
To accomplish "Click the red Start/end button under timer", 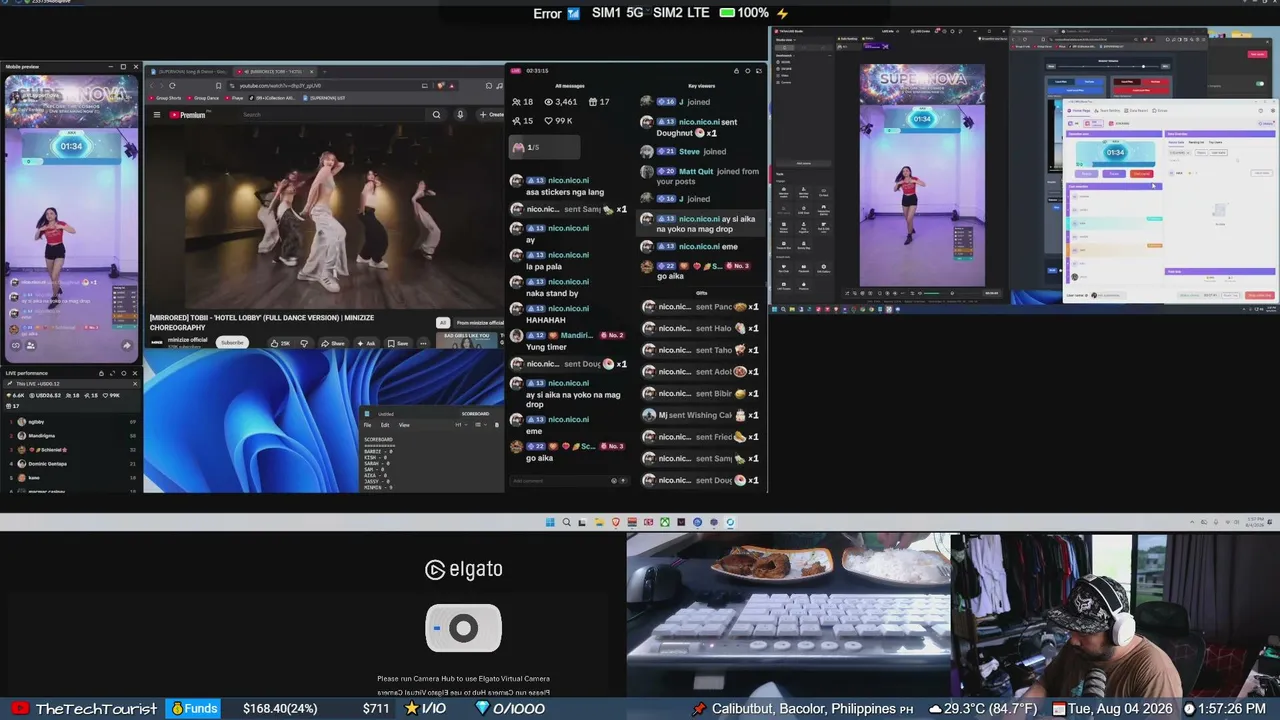I will coord(1142,174).
